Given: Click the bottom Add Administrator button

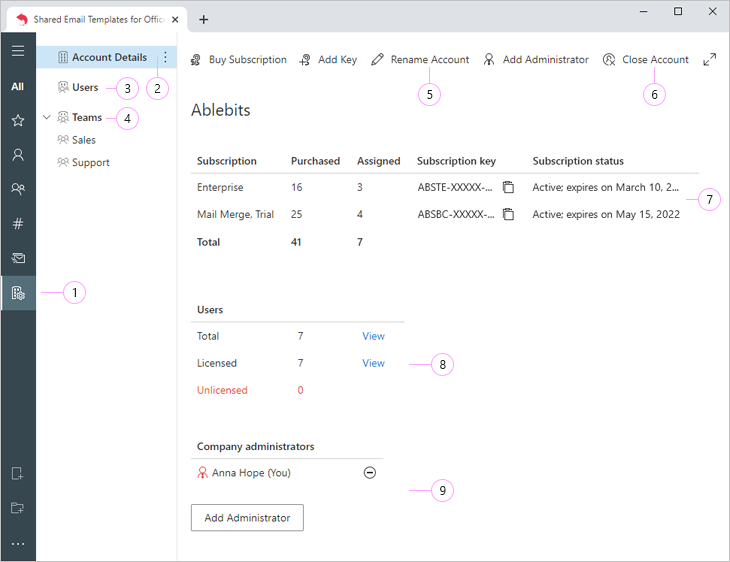Looking at the screenshot, I should 247,517.
